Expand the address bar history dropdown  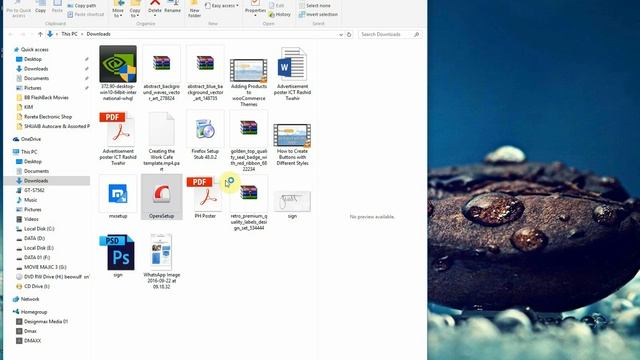(341, 35)
